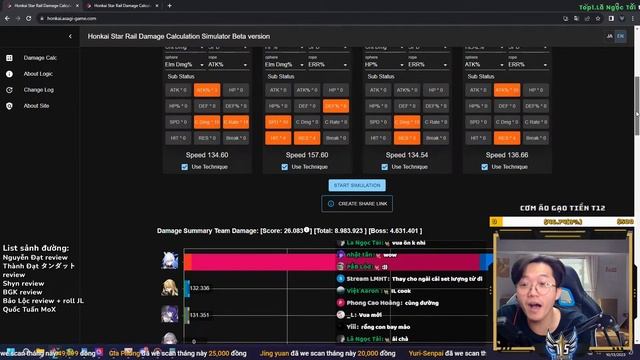This screenshot has height=360, width=640.
Task: Open the HP% sphere dropdown in the Speed 134.54 card
Action: tap(384, 64)
